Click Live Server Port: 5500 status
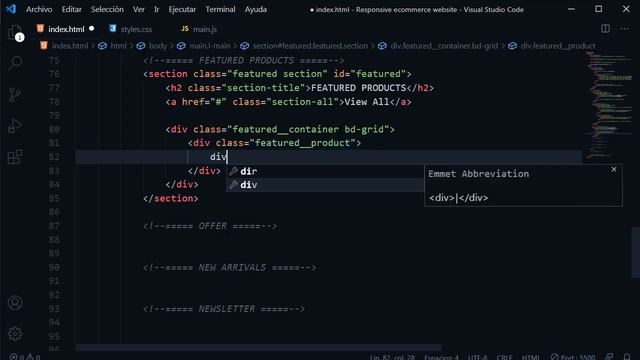The image size is (640, 360). (573, 357)
